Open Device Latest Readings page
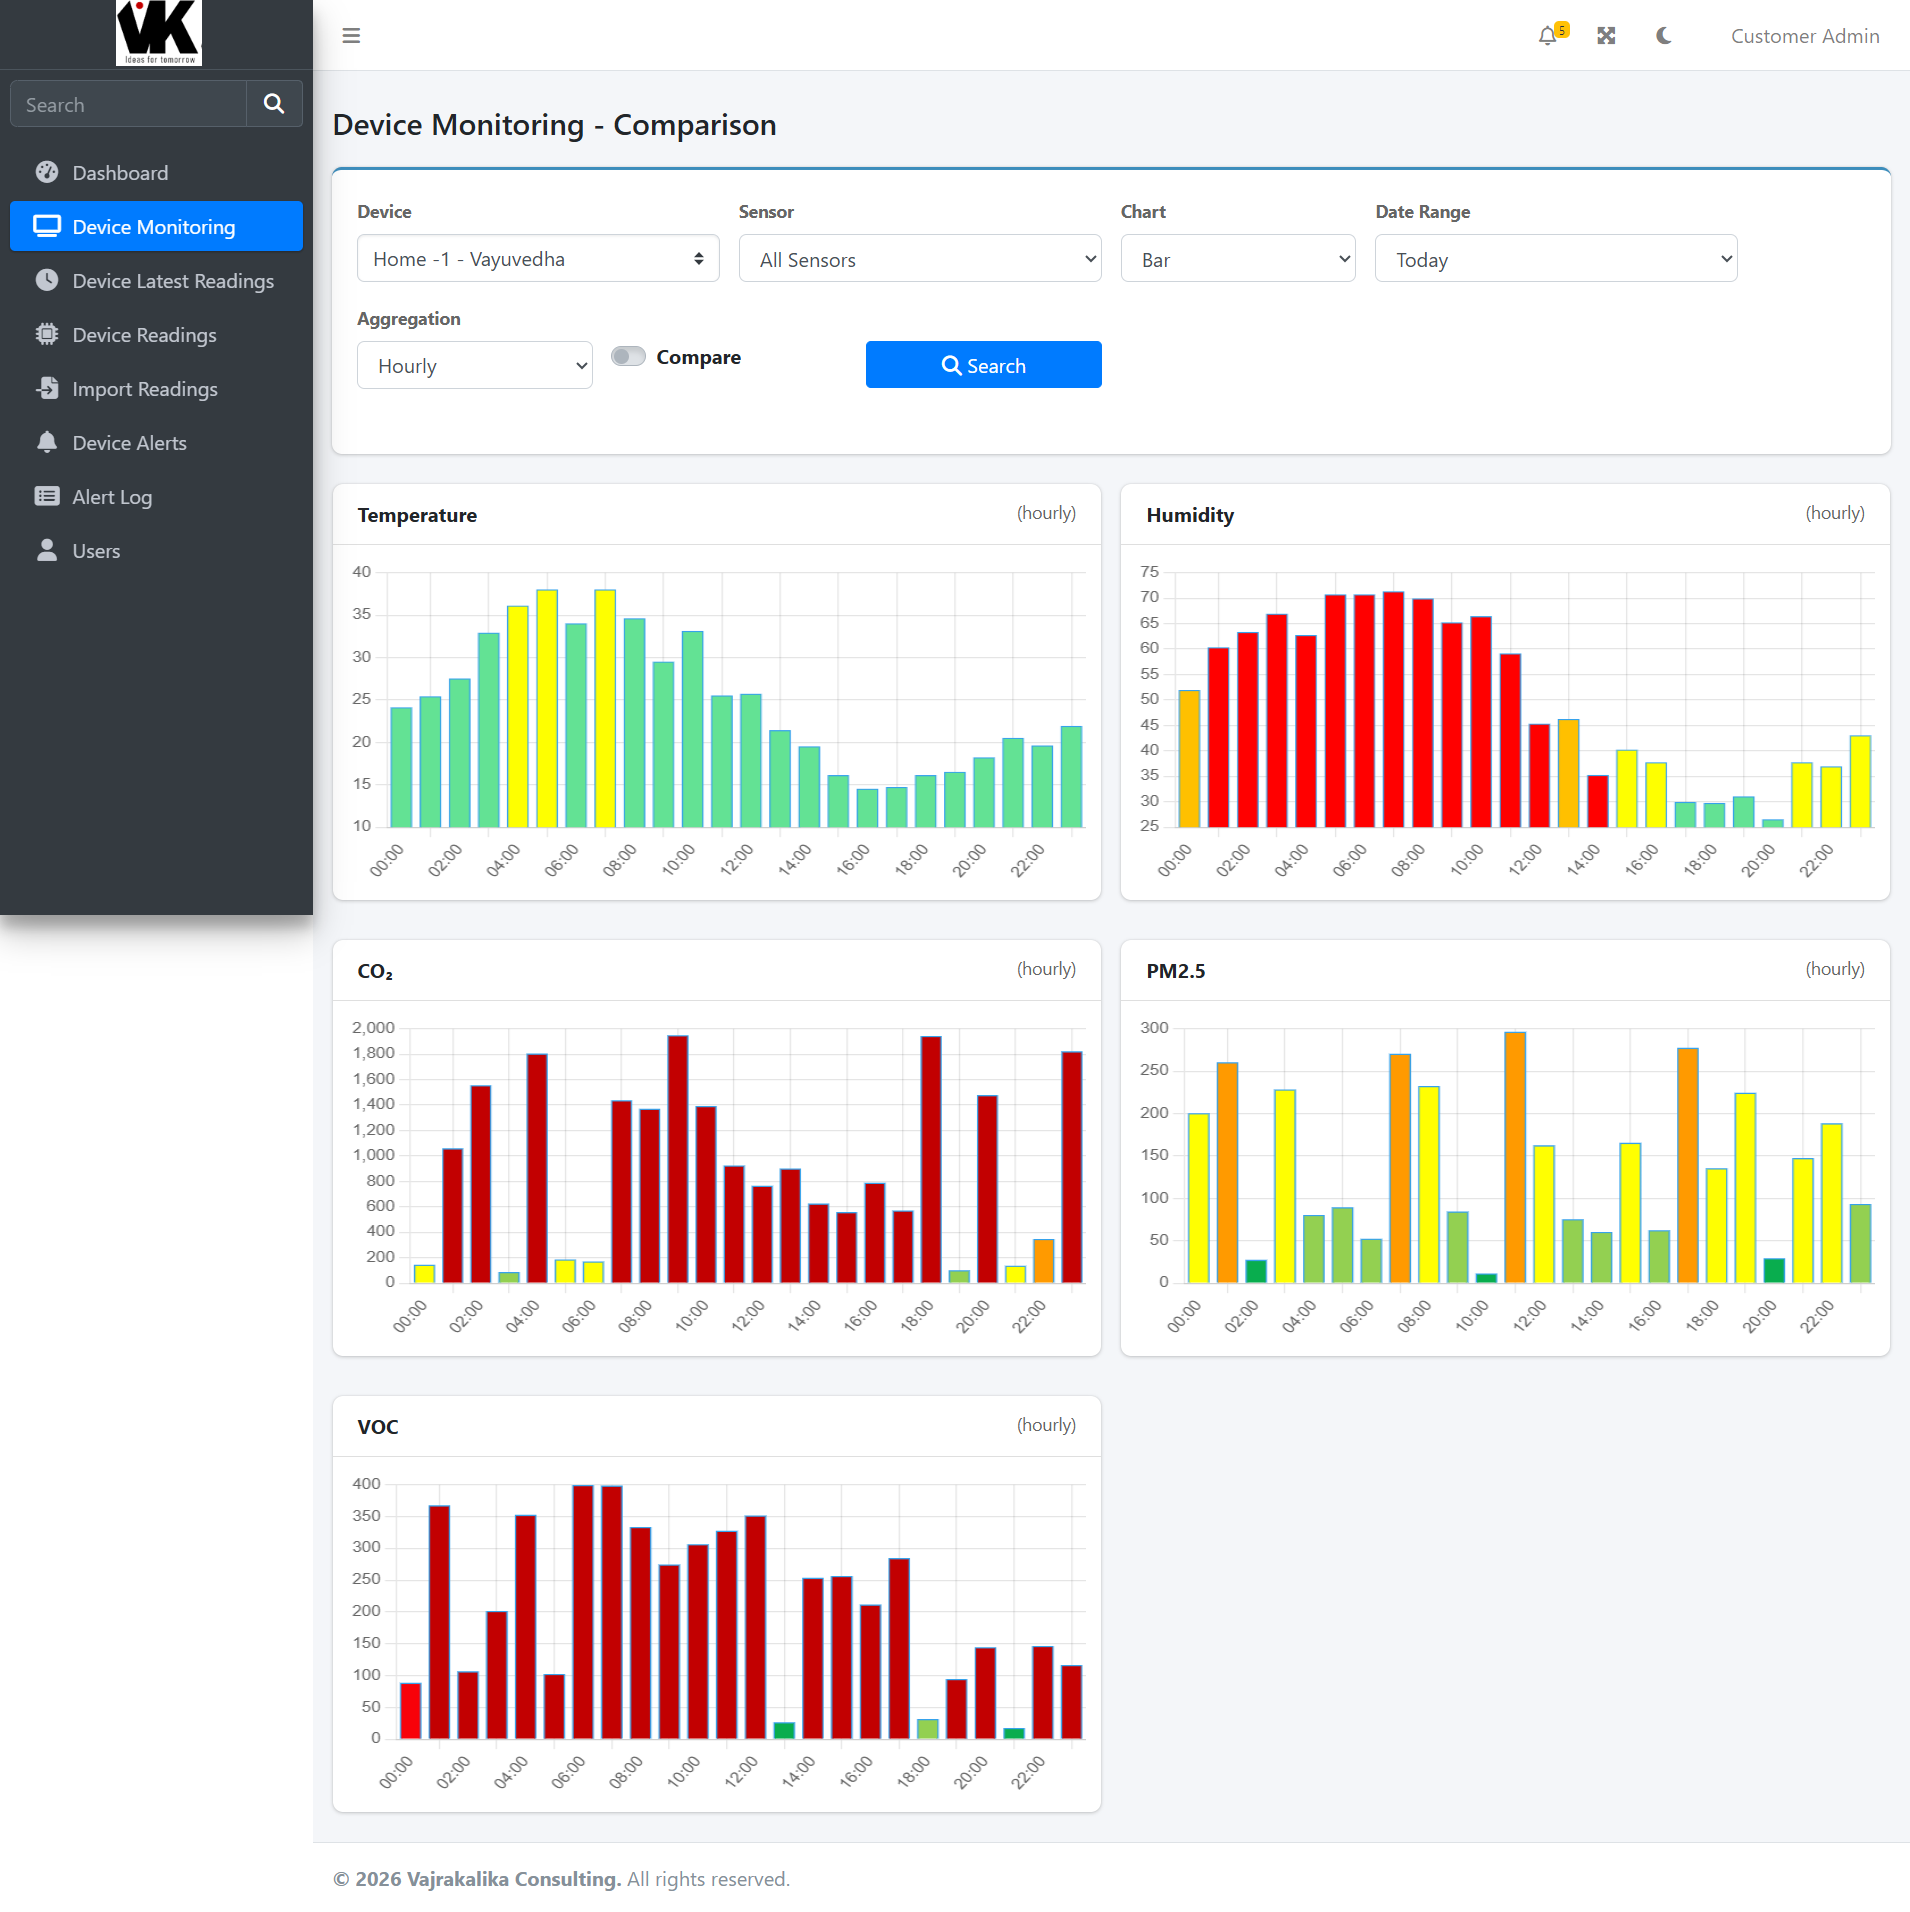1910x1912 pixels. click(x=156, y=280)
